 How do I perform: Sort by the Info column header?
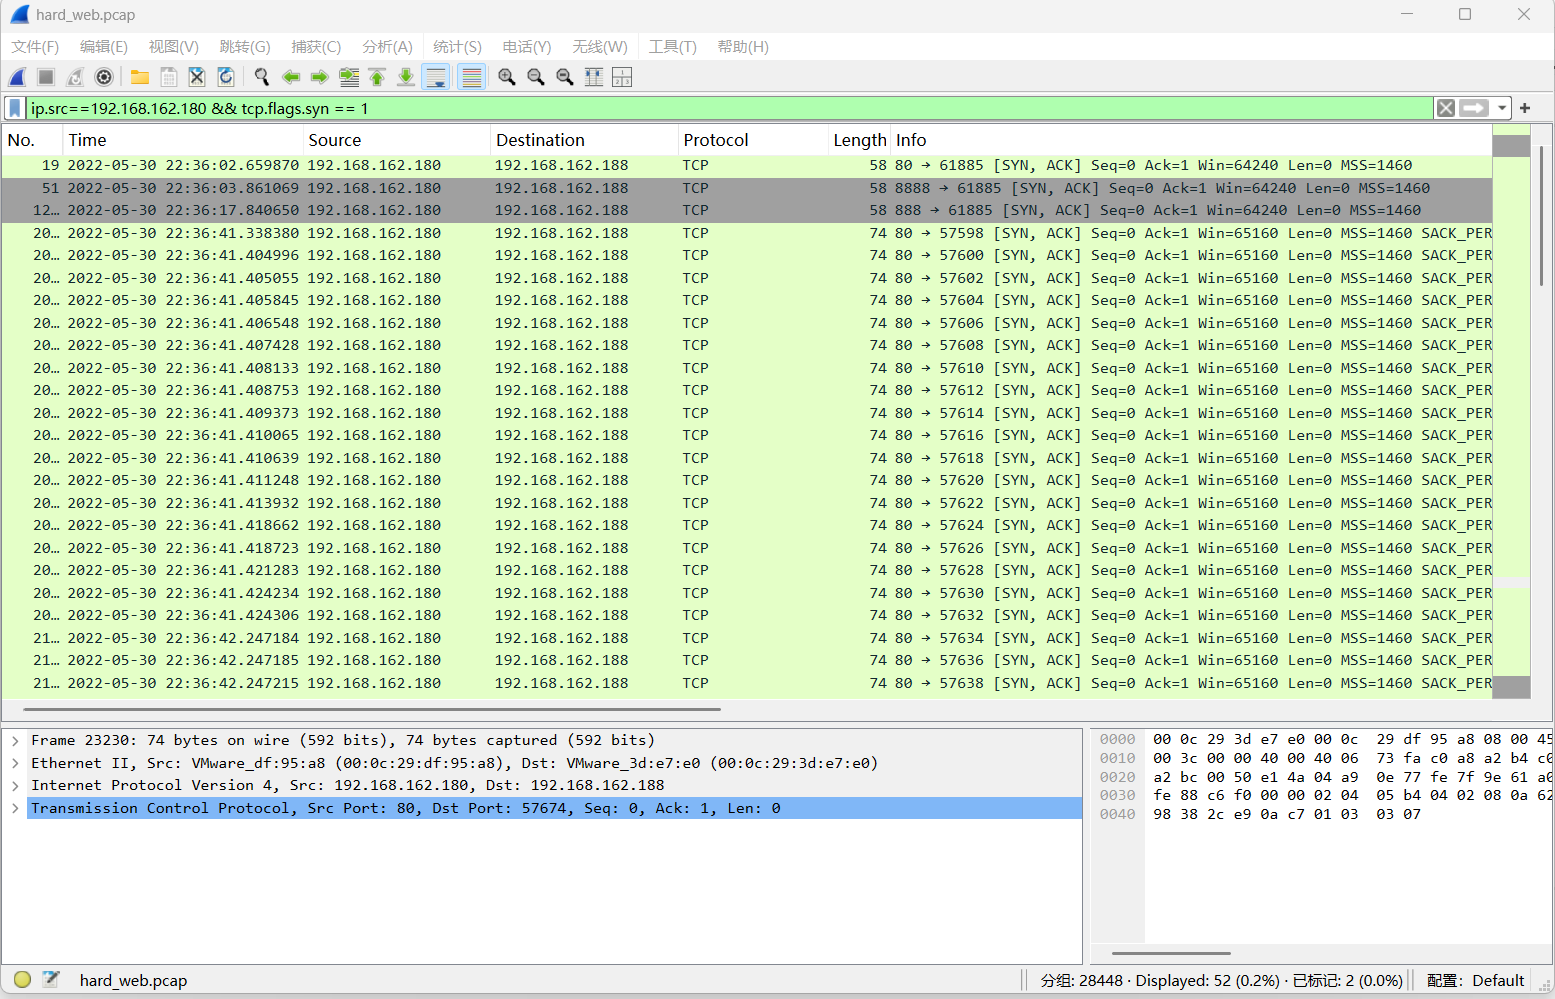coord(1191,140)
